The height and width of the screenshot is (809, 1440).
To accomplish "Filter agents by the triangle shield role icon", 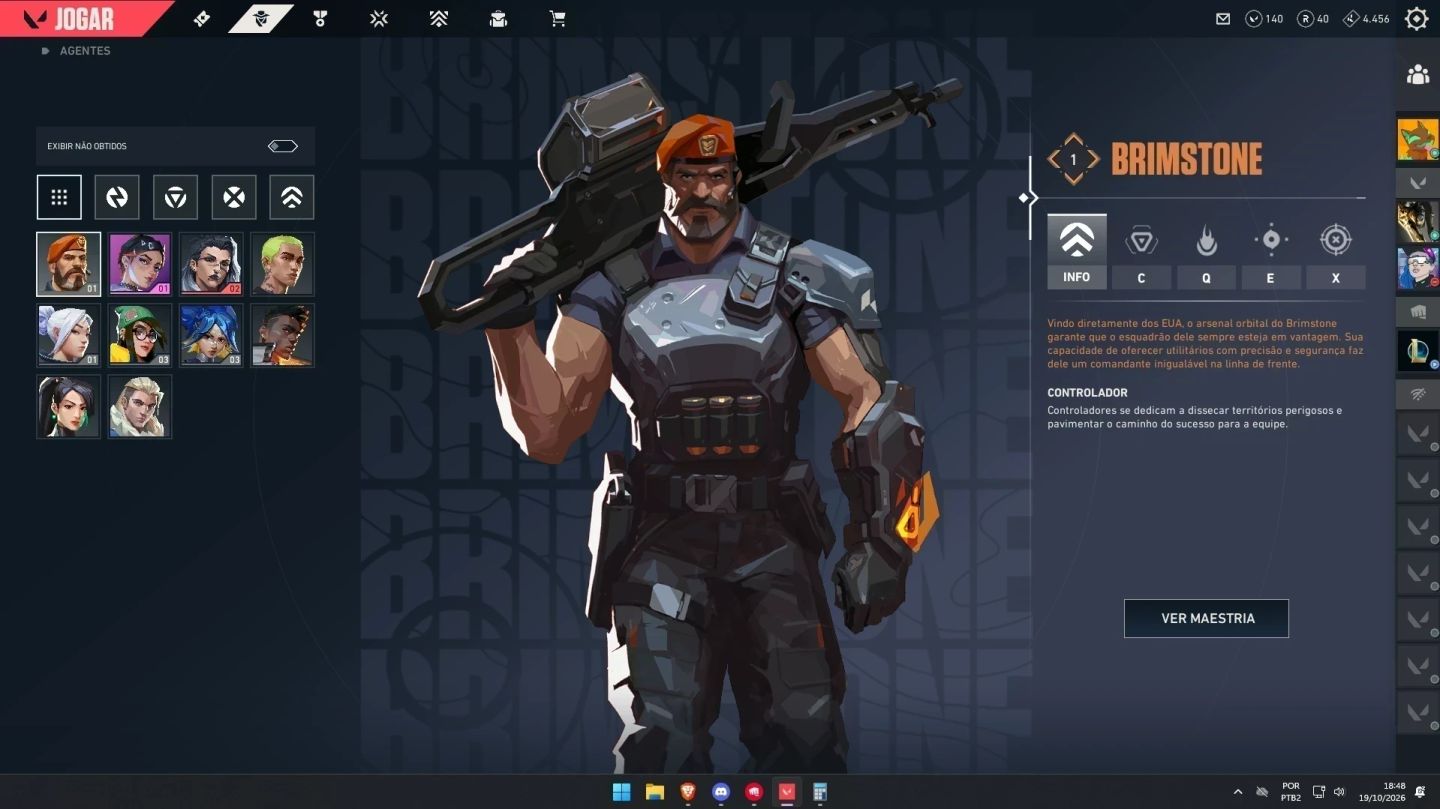I will [x=175, y=197].
